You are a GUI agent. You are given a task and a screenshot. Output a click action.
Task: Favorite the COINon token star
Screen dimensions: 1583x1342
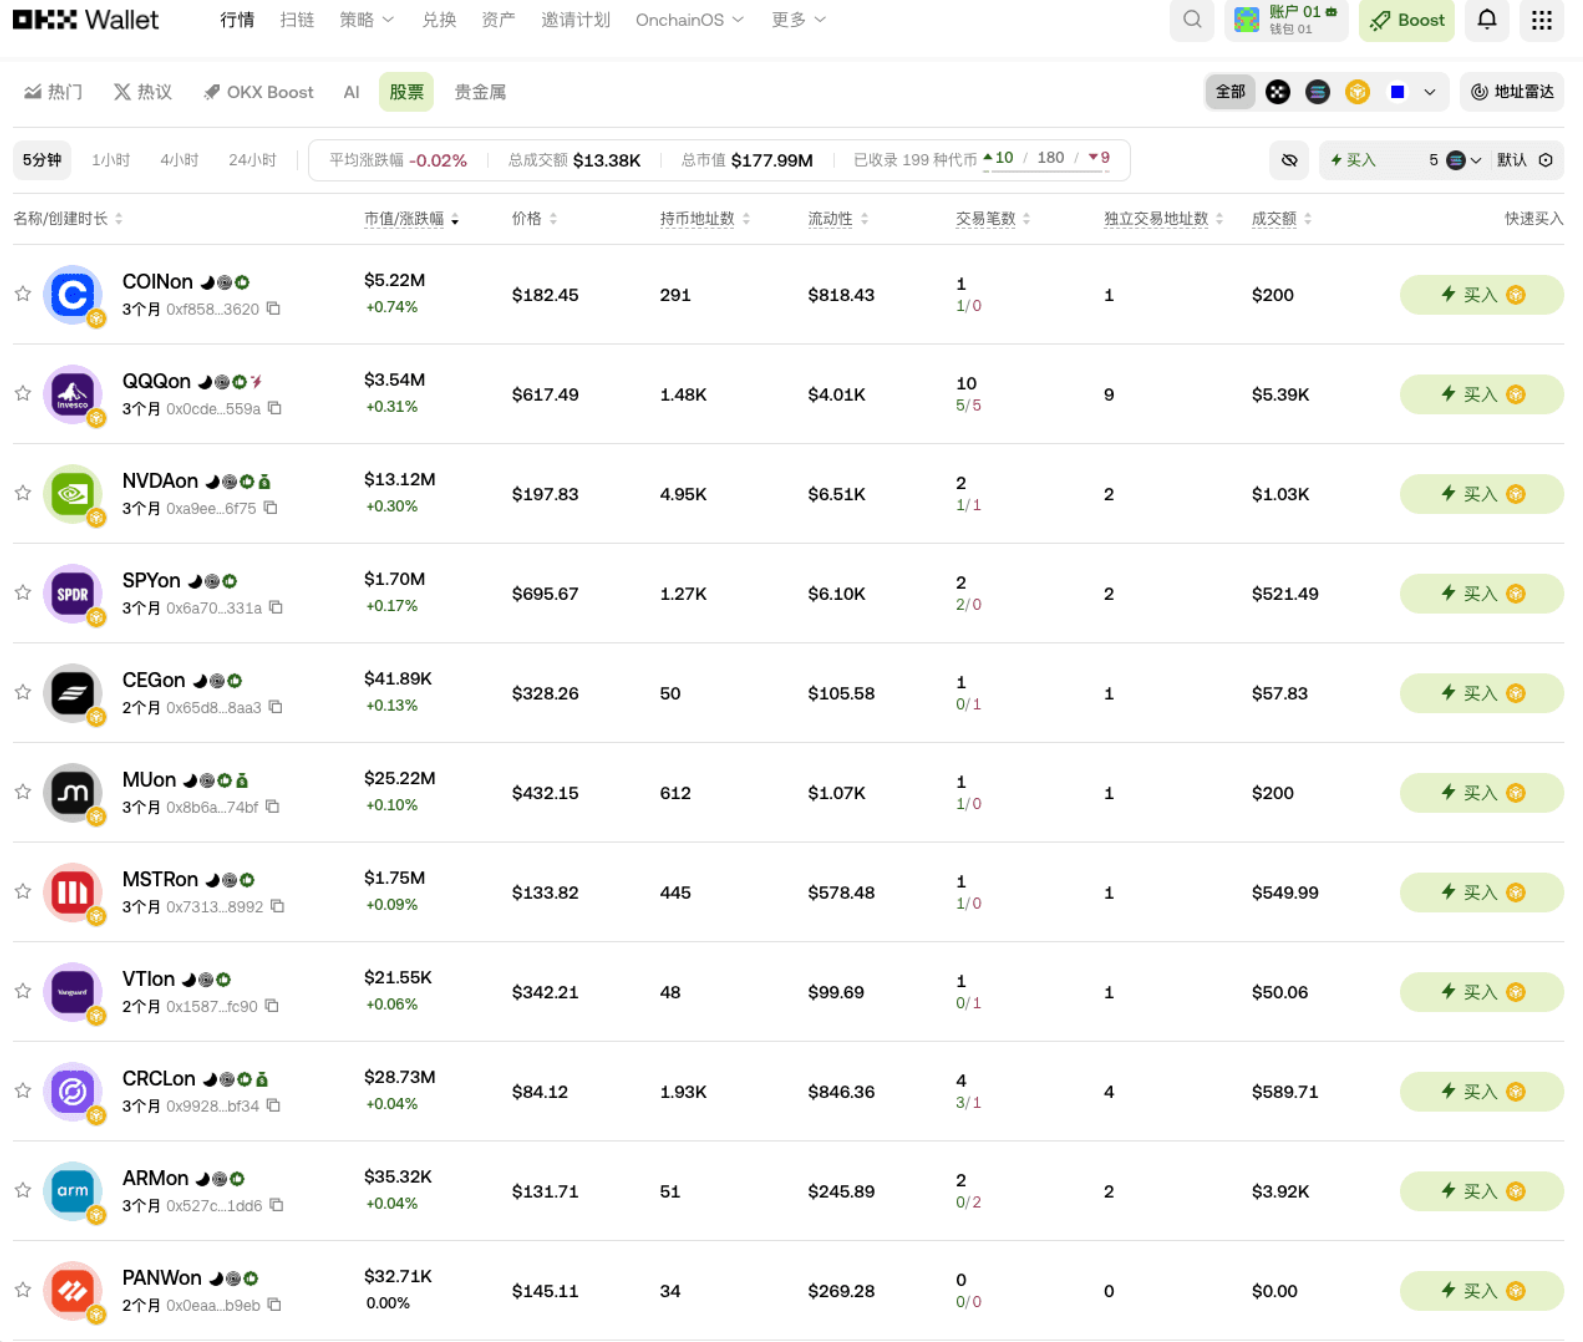pos(23,294)
